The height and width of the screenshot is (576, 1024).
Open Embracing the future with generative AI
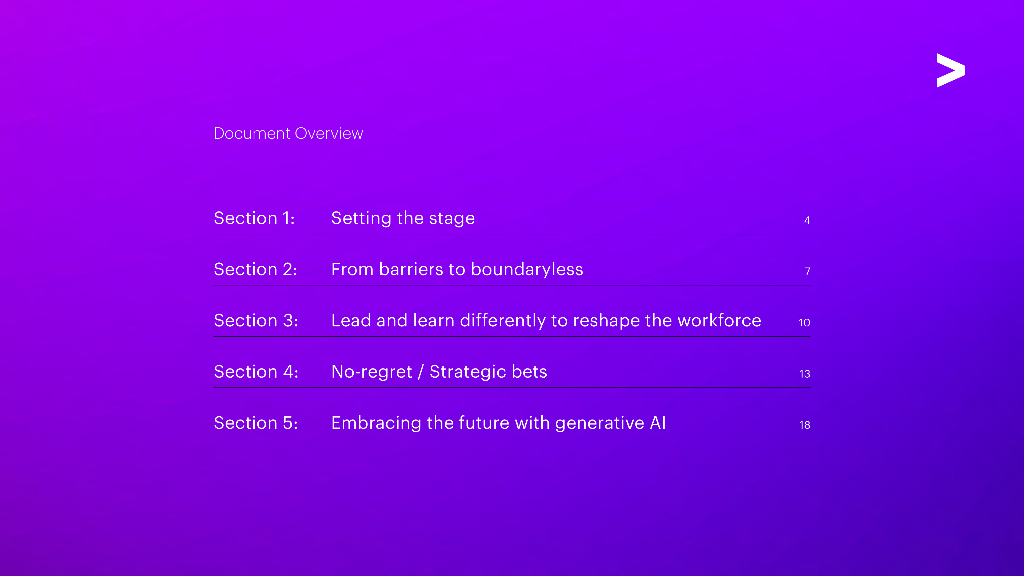498,423
